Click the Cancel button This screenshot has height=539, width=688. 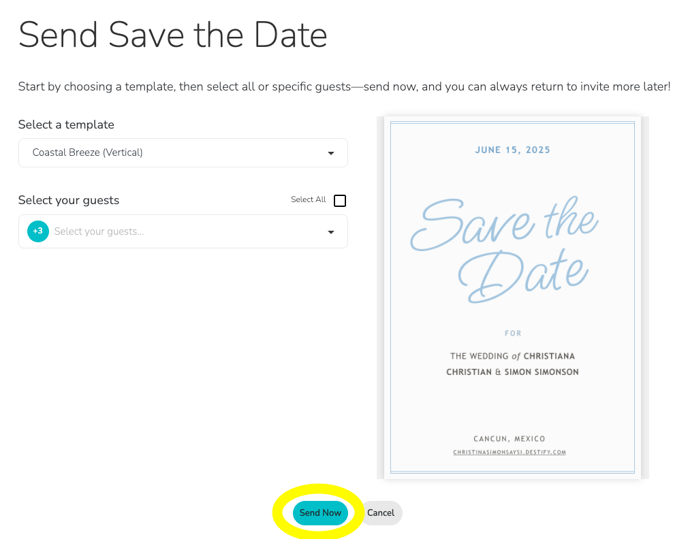[x=381, y=513]
